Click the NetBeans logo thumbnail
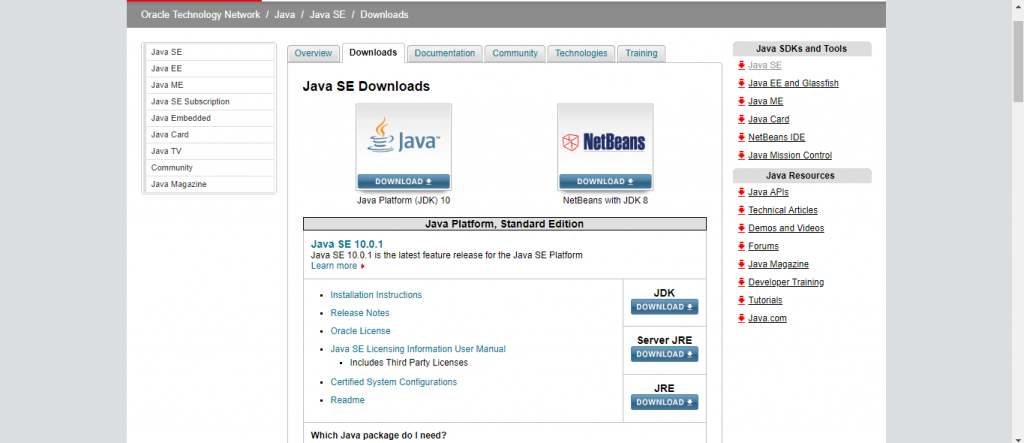Screen dimensions: 1024x443 [x=605, y=139]
